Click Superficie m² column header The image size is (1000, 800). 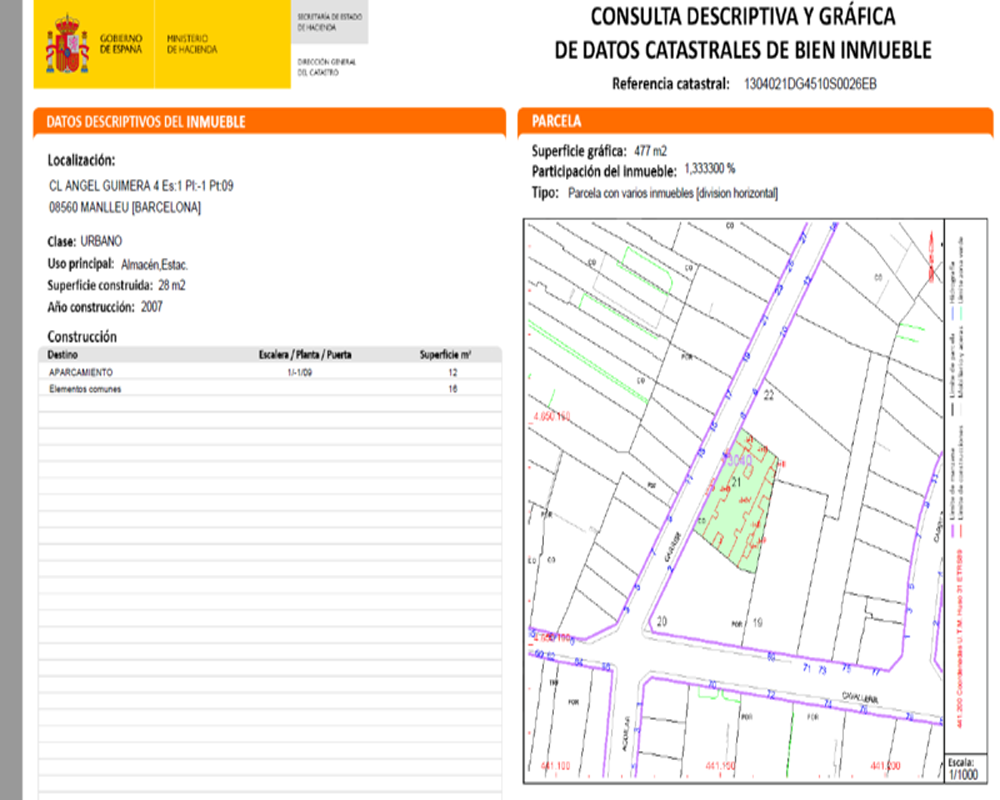[x=445, y=355]
